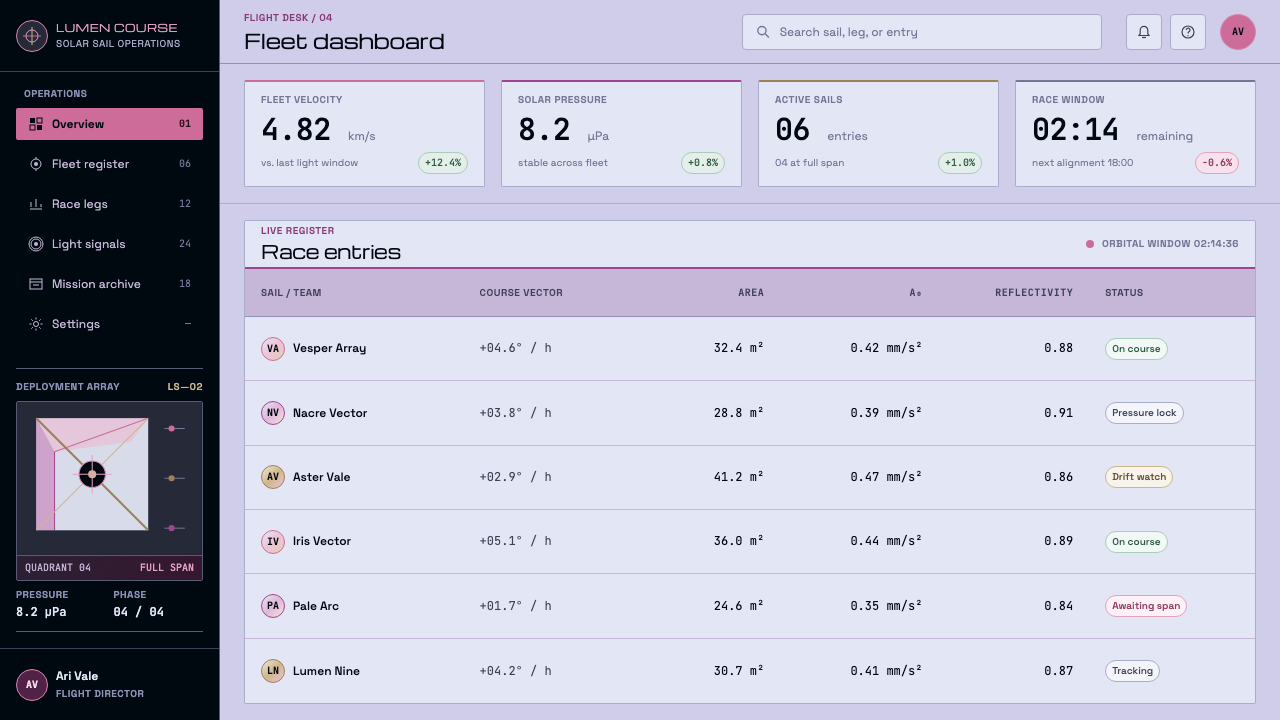Viewport: 1280px width, 720px height.
Task: Click the search sail, leg, or entry field
Action: (922, 32)
